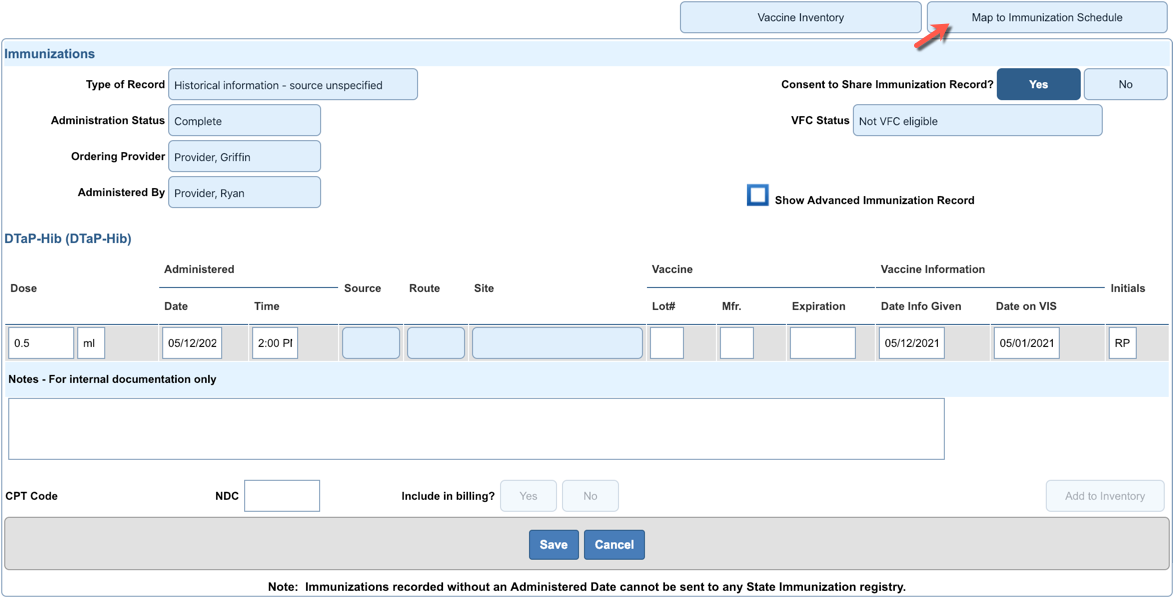Open the Administered By dropdown
Image resolution: width=1174 pixels, height=598 pixels.
(x=244, y=193)
